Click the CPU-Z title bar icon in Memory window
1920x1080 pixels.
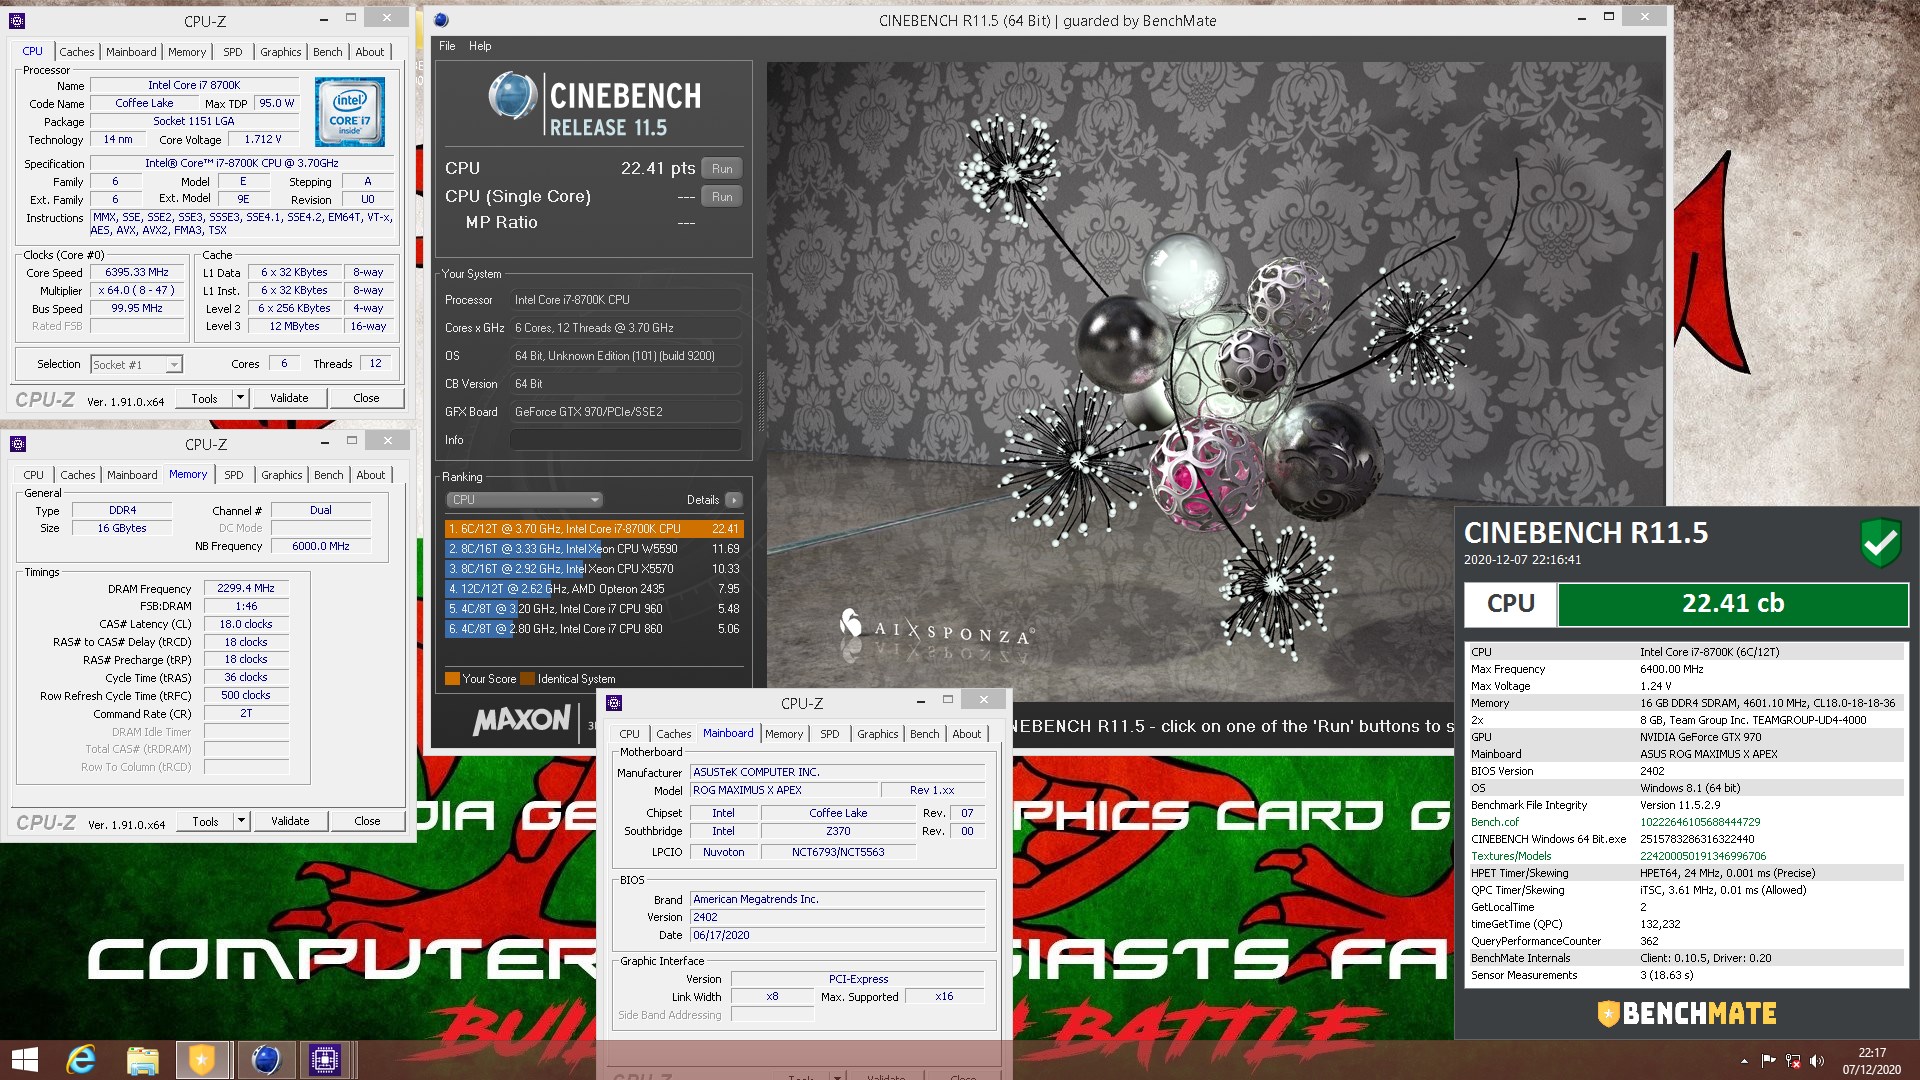pyautogui.click(x=17, y=444)
